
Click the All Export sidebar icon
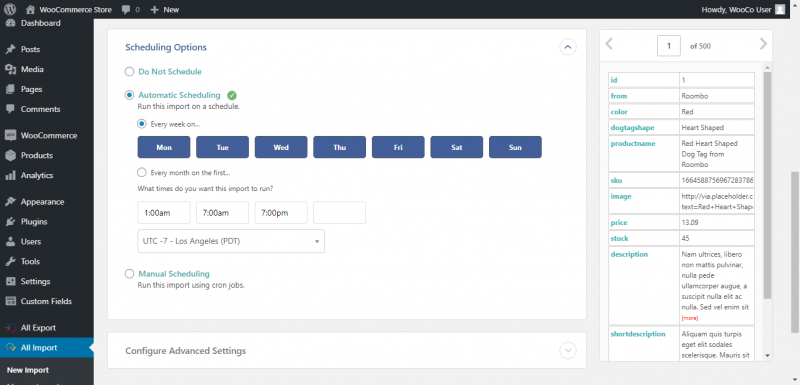[x=10, y=328]
